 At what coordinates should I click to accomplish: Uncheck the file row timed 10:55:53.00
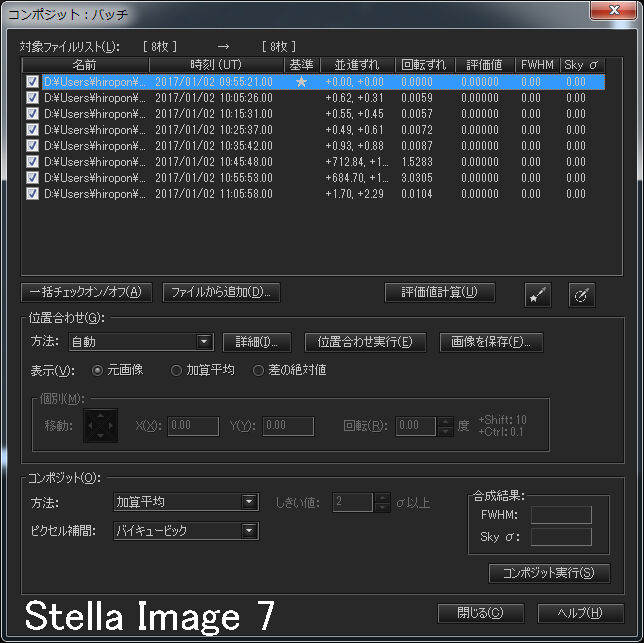coord(32,178)
